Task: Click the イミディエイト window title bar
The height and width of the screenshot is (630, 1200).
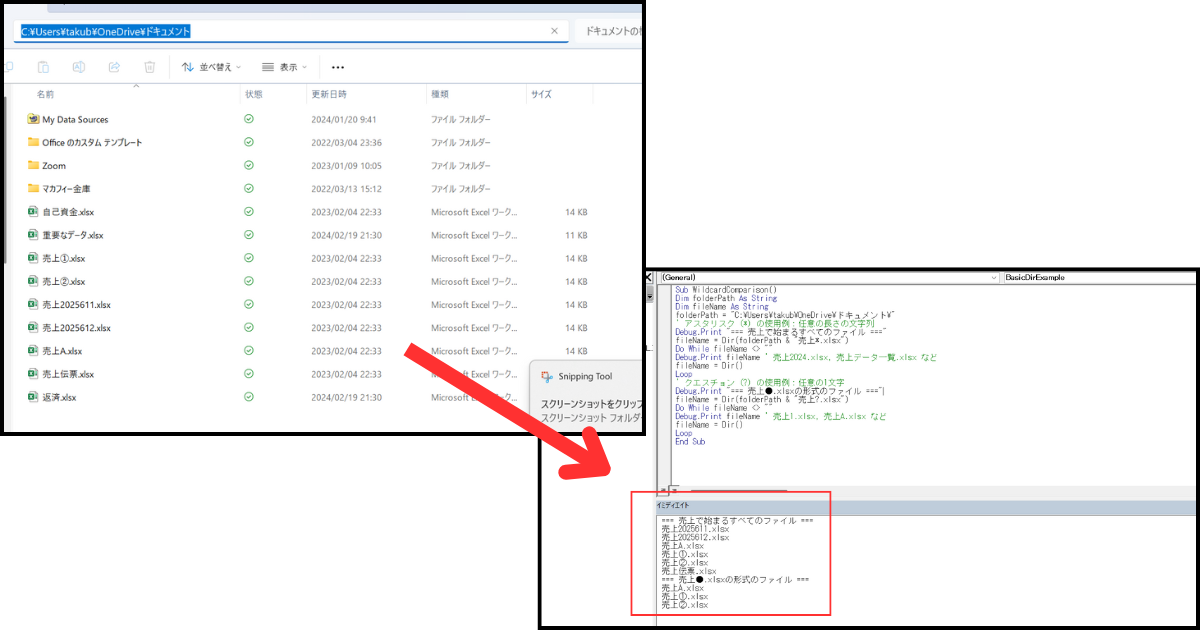Action: click(x=927, y=507)
